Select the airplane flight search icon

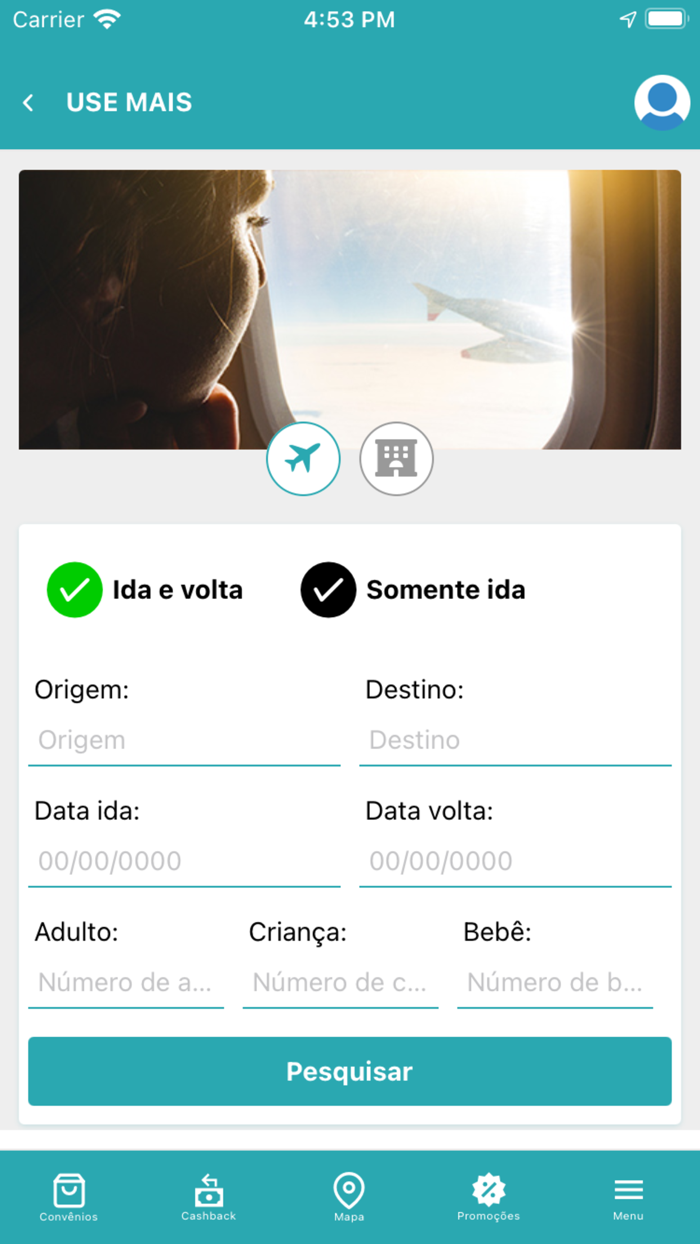[x=304, y=458]
